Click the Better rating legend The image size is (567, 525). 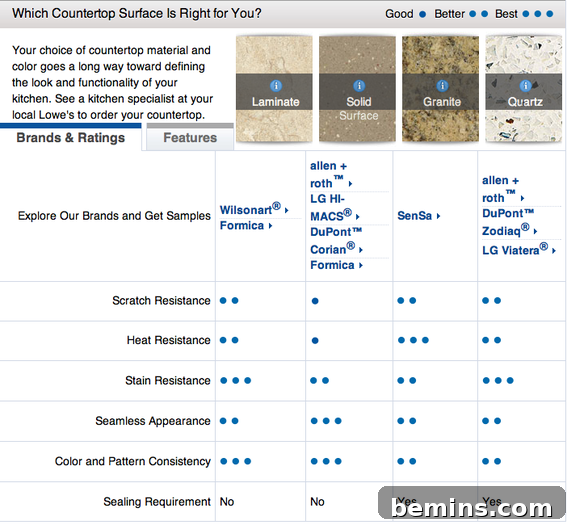[461, 14]
